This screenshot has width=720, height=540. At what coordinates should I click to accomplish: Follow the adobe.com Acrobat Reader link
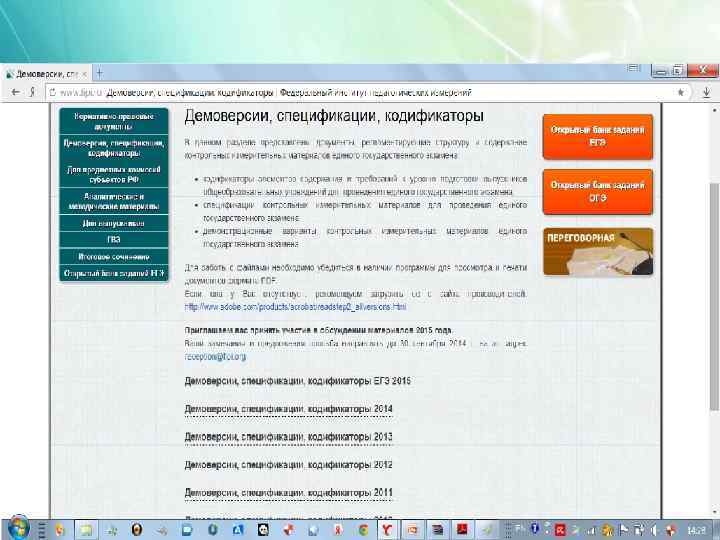[295, 306]
